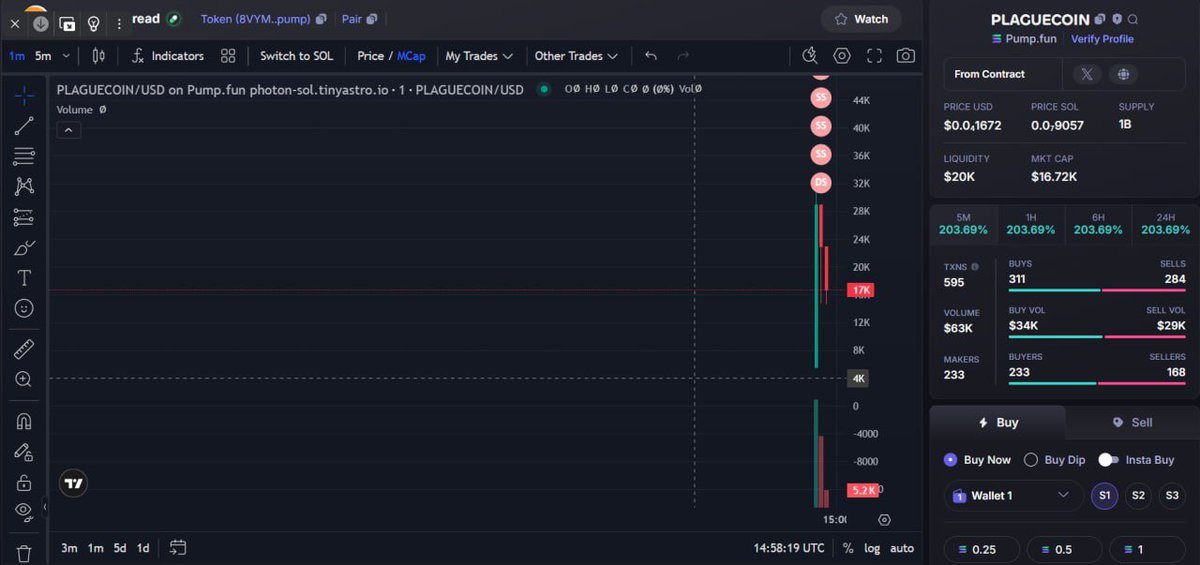Copy the token address
This screenshot has width=1200, height=565.
click(320, 19)
